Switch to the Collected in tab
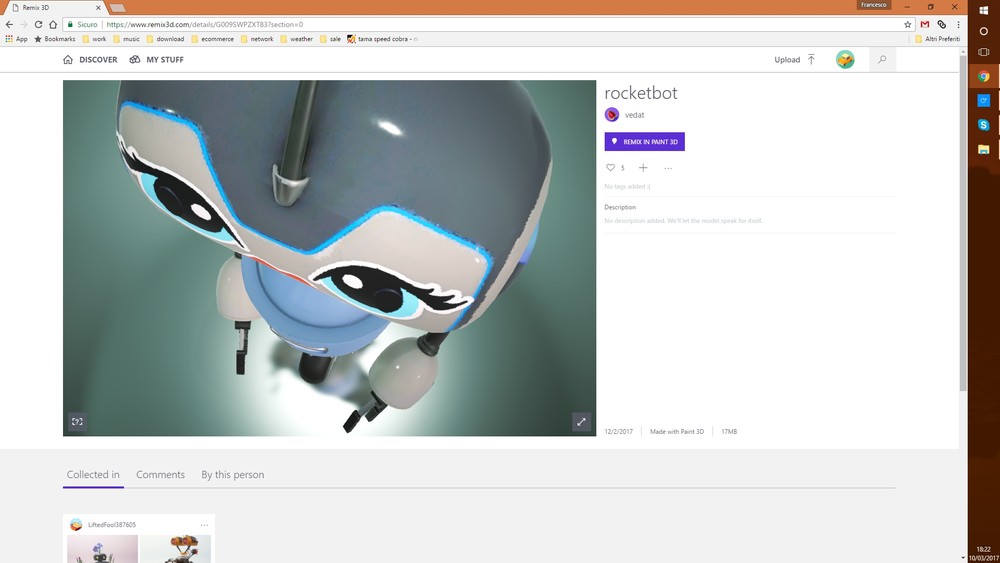 pyautogui.click(x=93, y=474)
